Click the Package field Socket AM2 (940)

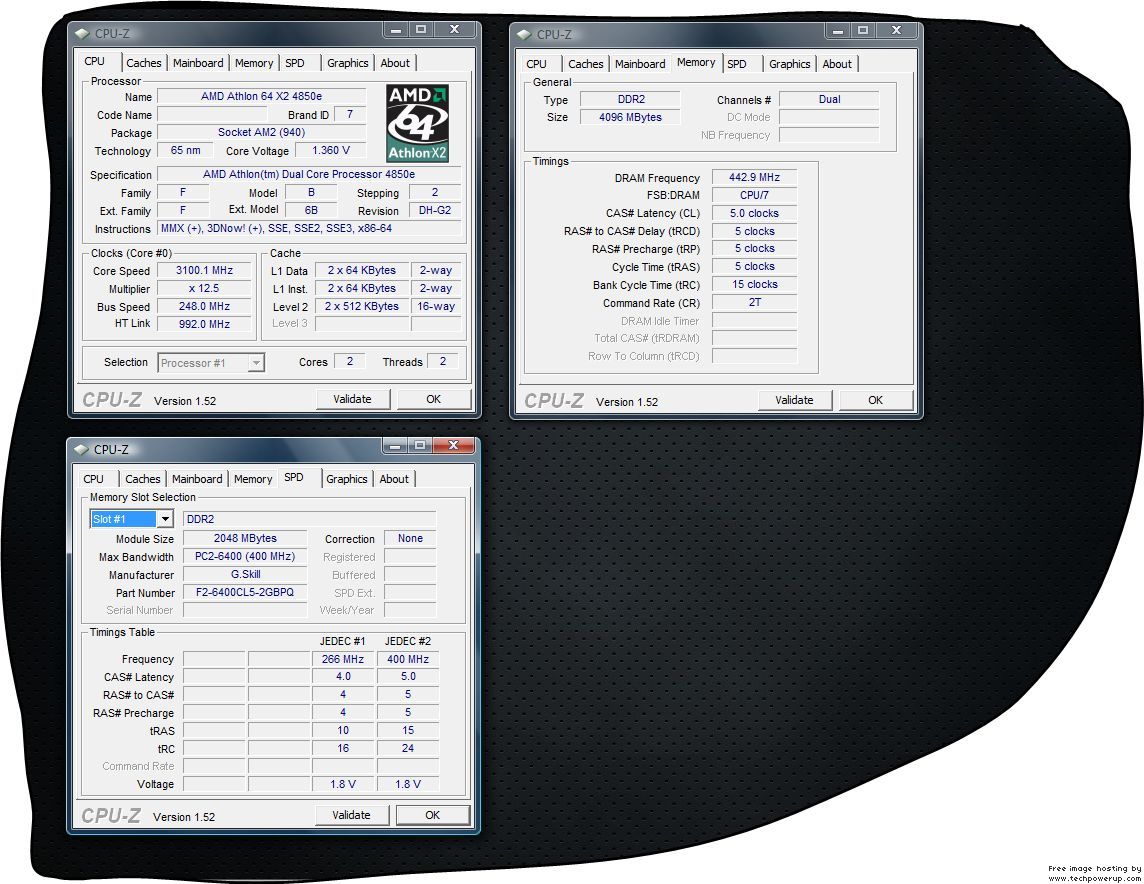261,132
